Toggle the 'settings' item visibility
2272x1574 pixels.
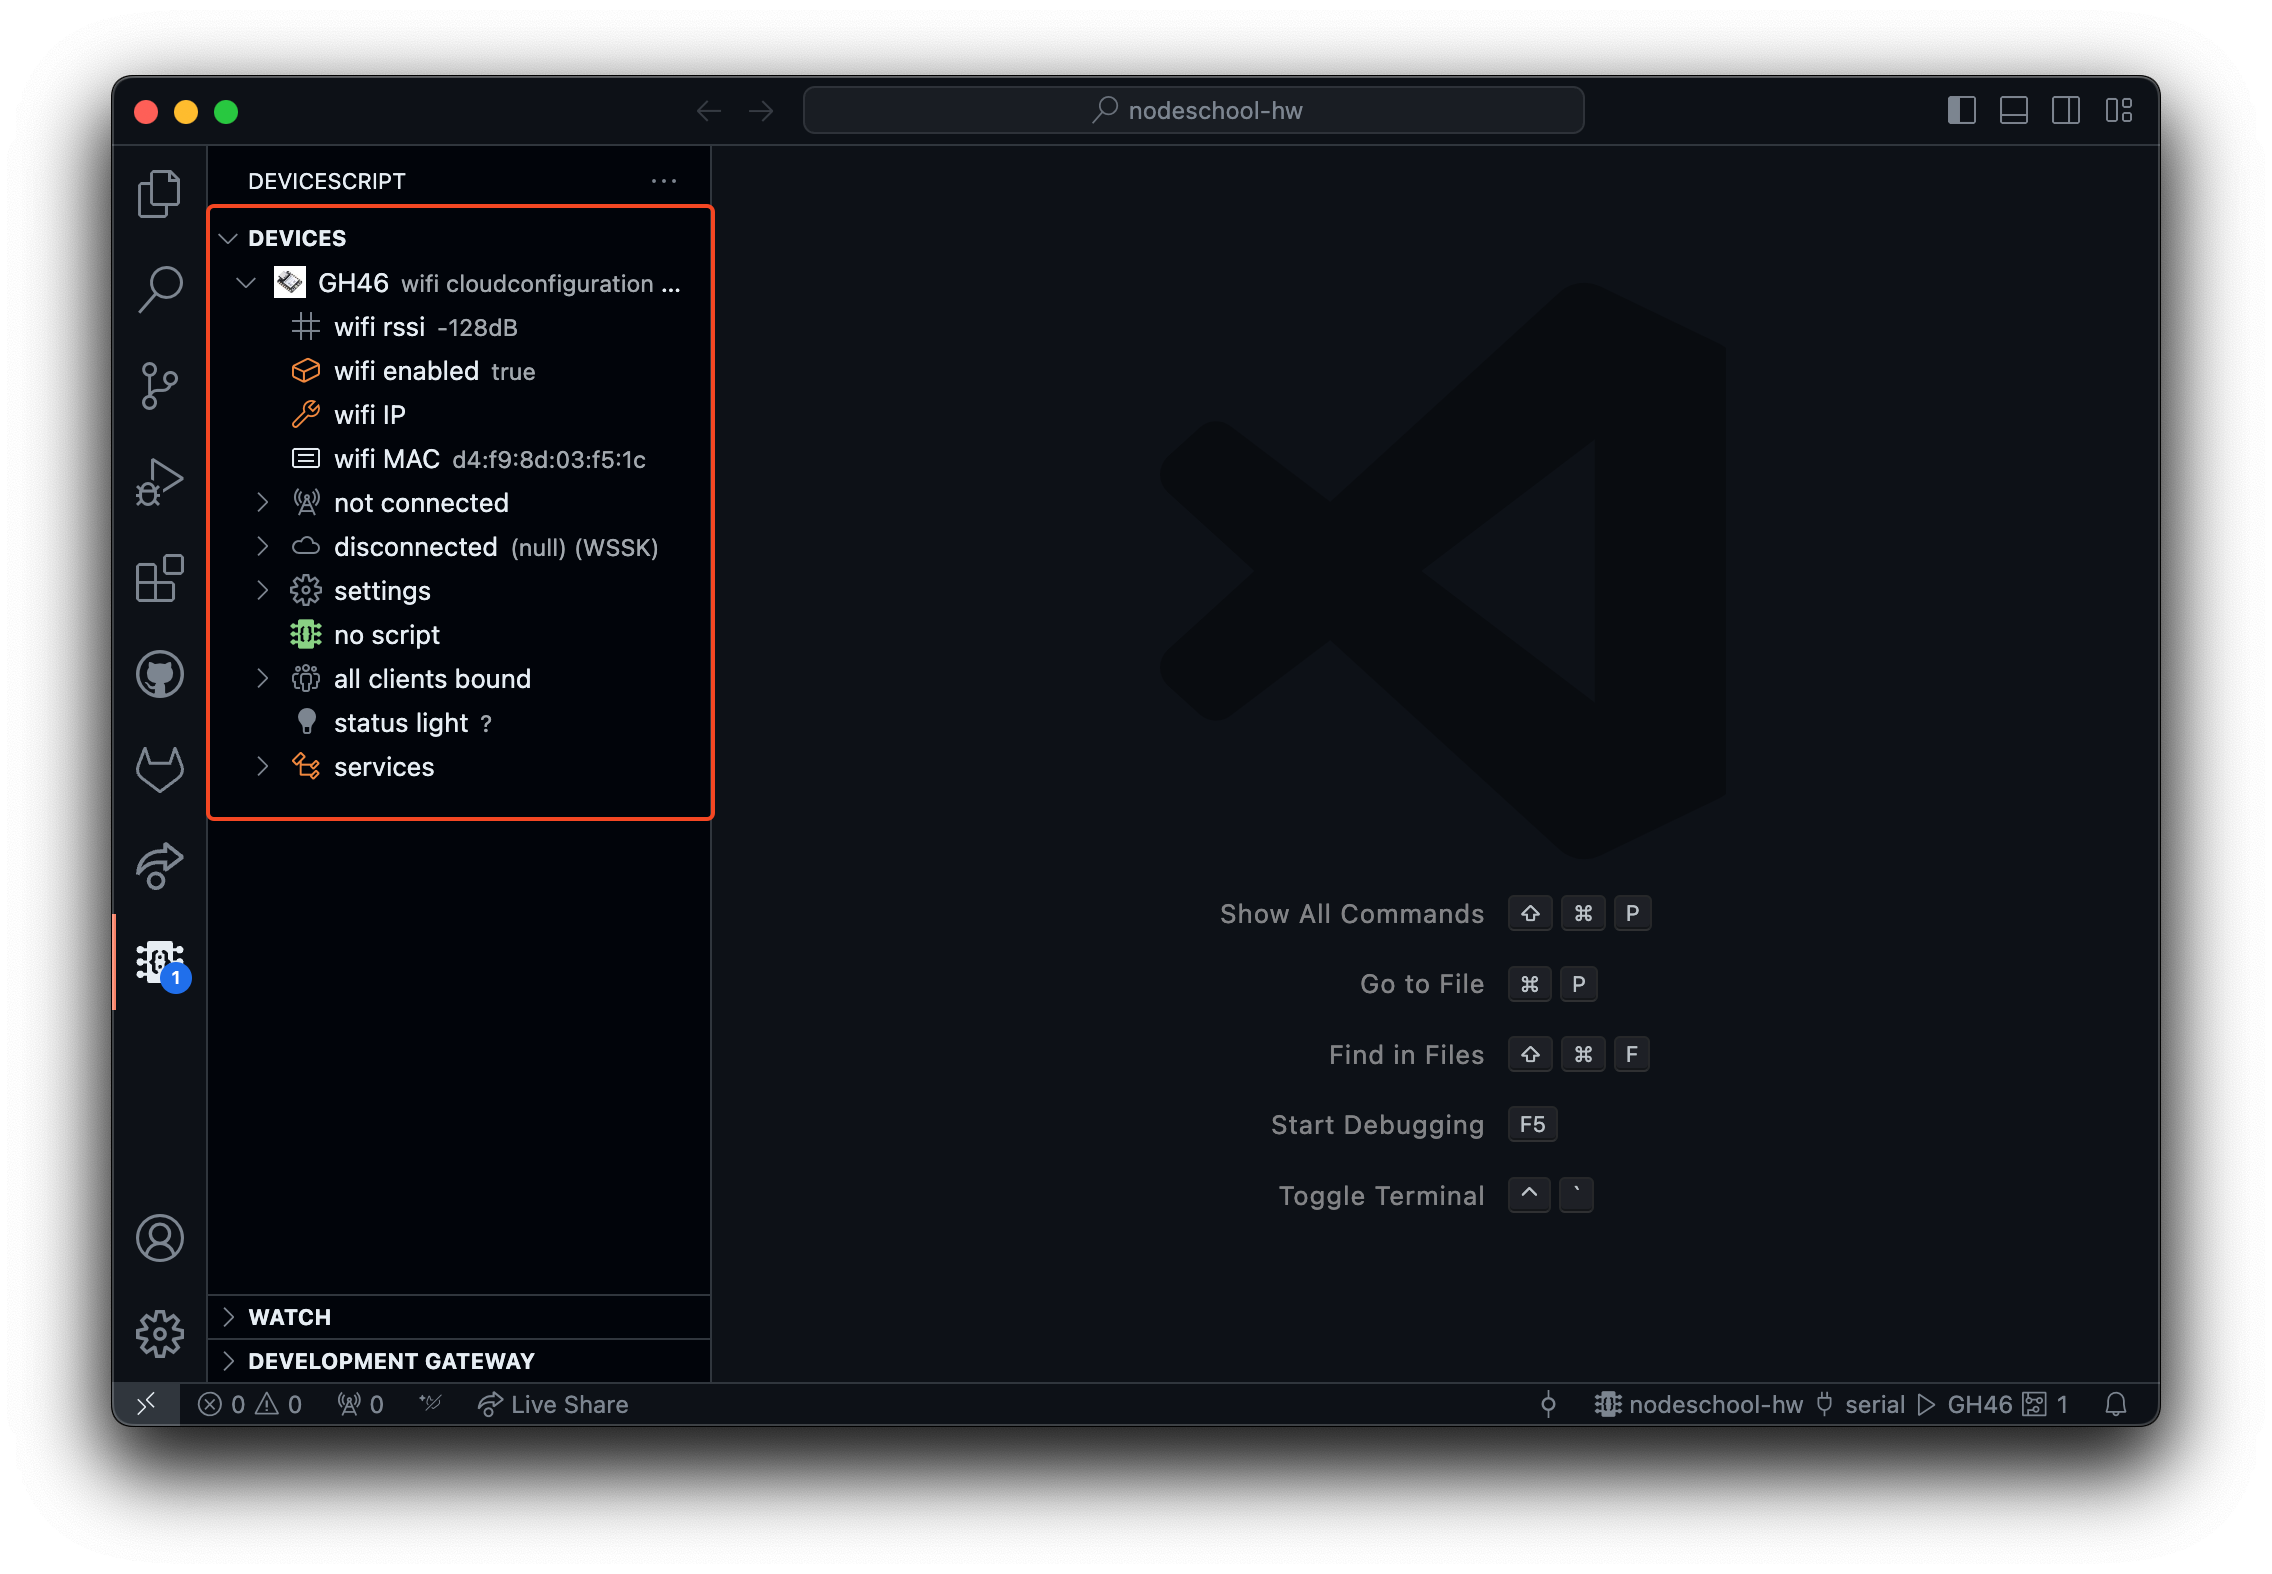click(261, 590)
